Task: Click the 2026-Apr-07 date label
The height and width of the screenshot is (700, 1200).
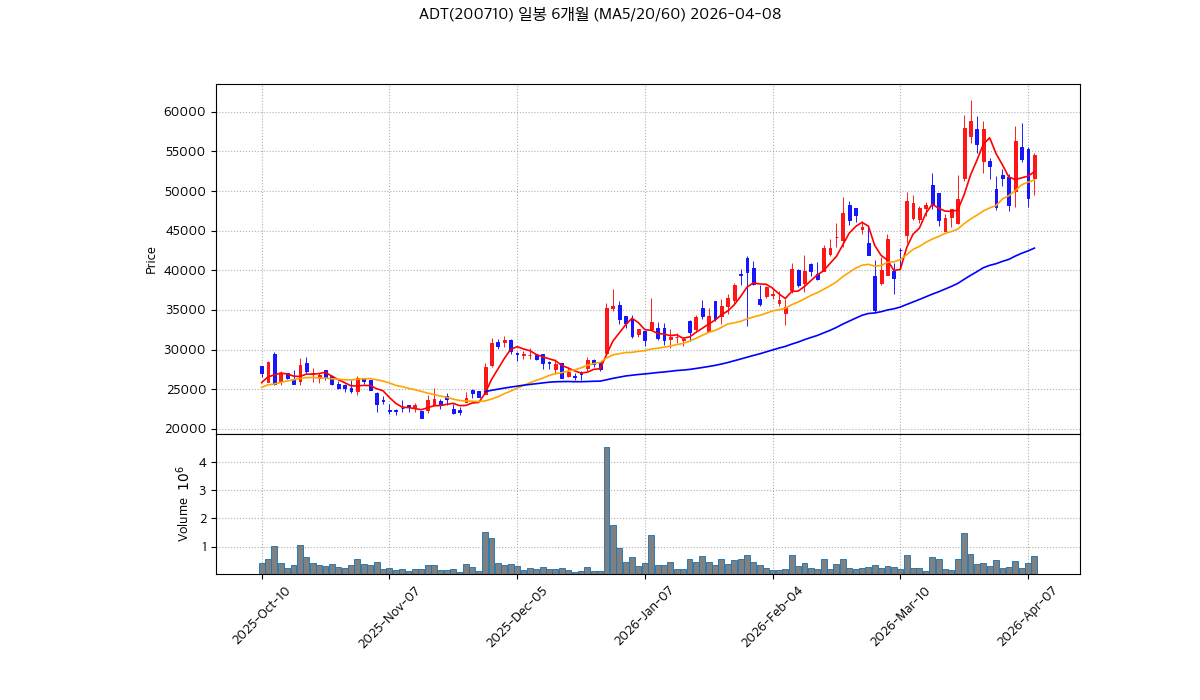Action: point(1027,617)
